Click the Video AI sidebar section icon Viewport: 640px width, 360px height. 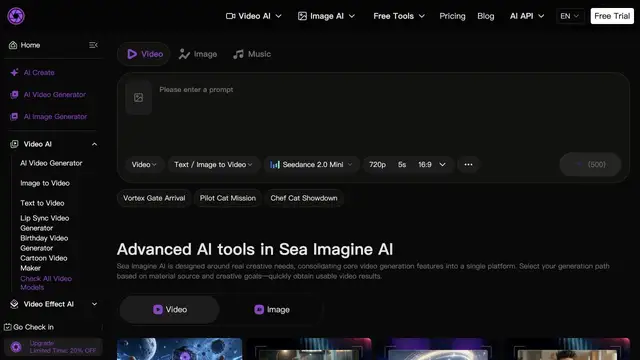(x=14, y=144)
